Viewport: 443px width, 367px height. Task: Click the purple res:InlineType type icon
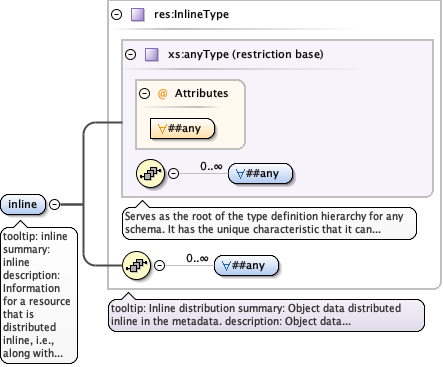(138, 15)
